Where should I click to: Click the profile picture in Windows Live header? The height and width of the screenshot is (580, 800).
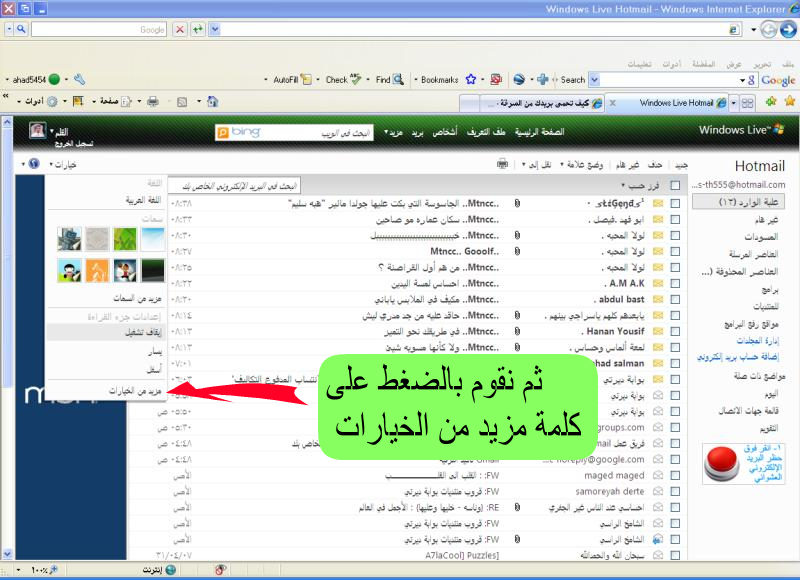[37, 131]
